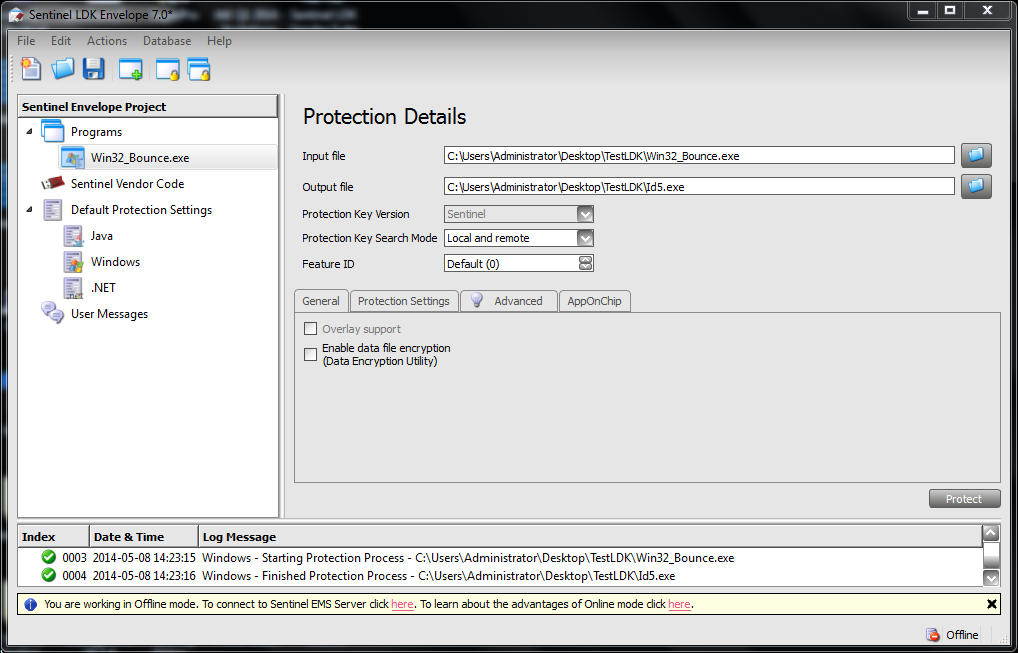Expand the Feature ID selector
Image resolution: width=1018 pixels, height=653 pixels.
point(583,262)
